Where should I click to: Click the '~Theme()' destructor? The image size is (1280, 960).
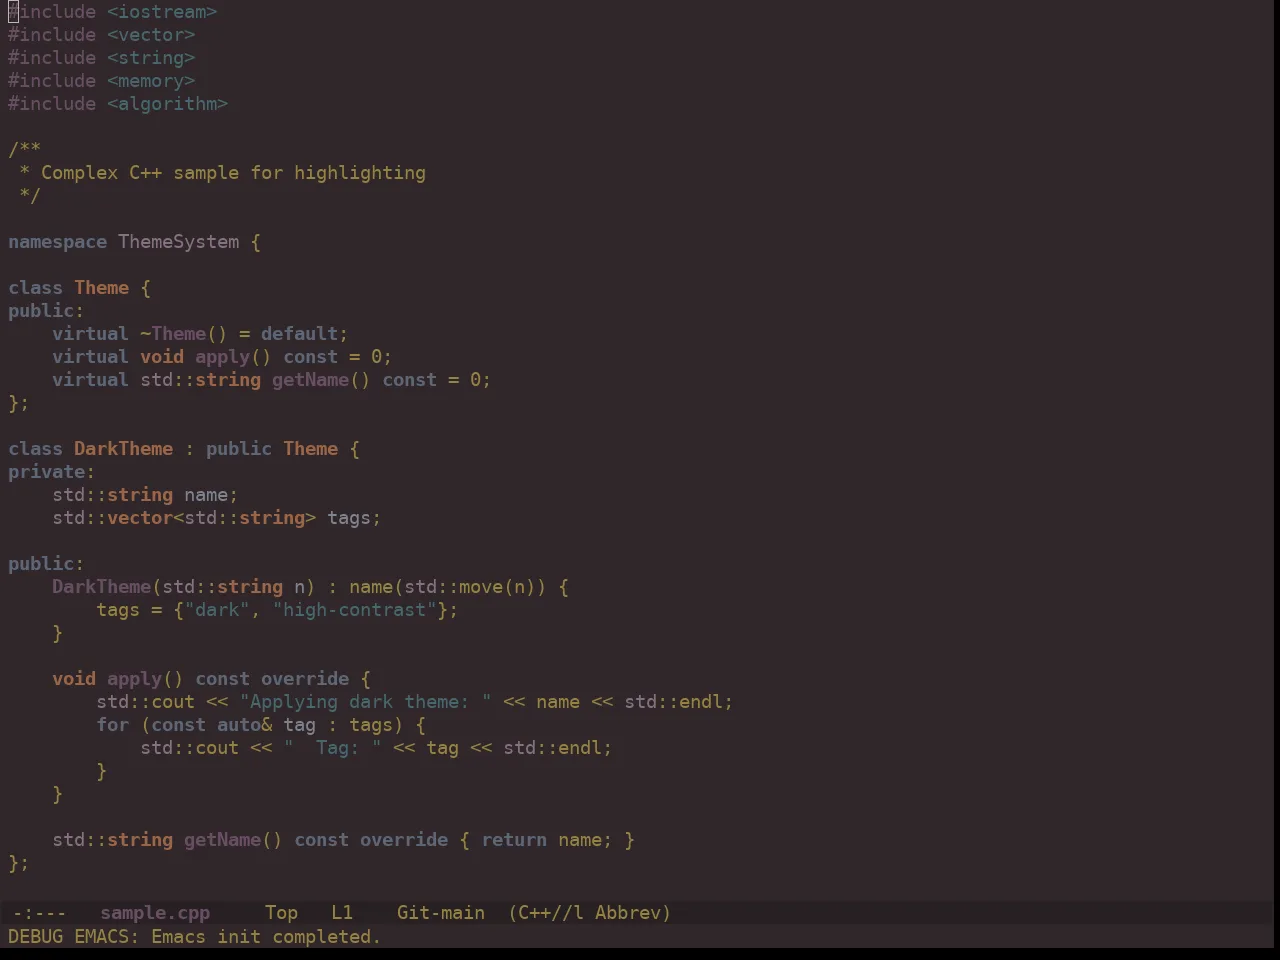point(184,334)
